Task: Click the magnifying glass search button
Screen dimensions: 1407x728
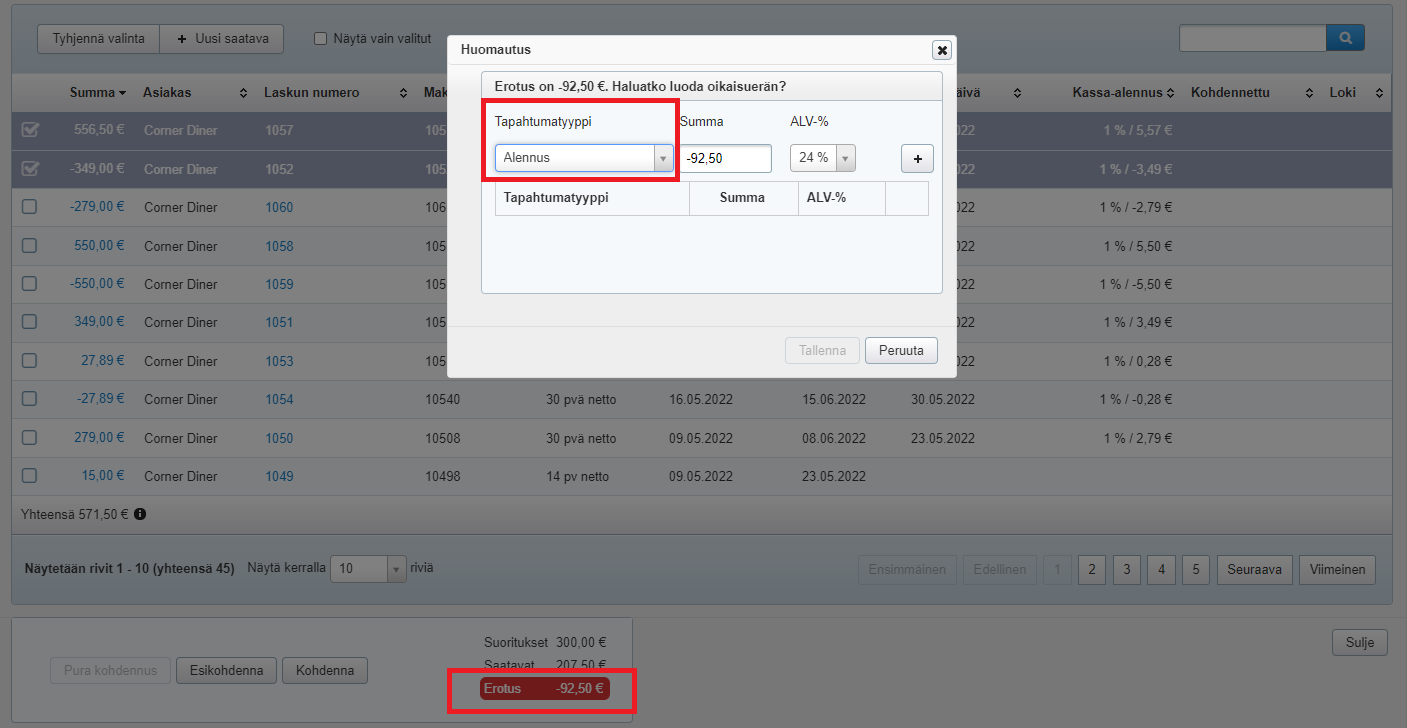Action: point(1345,38)
